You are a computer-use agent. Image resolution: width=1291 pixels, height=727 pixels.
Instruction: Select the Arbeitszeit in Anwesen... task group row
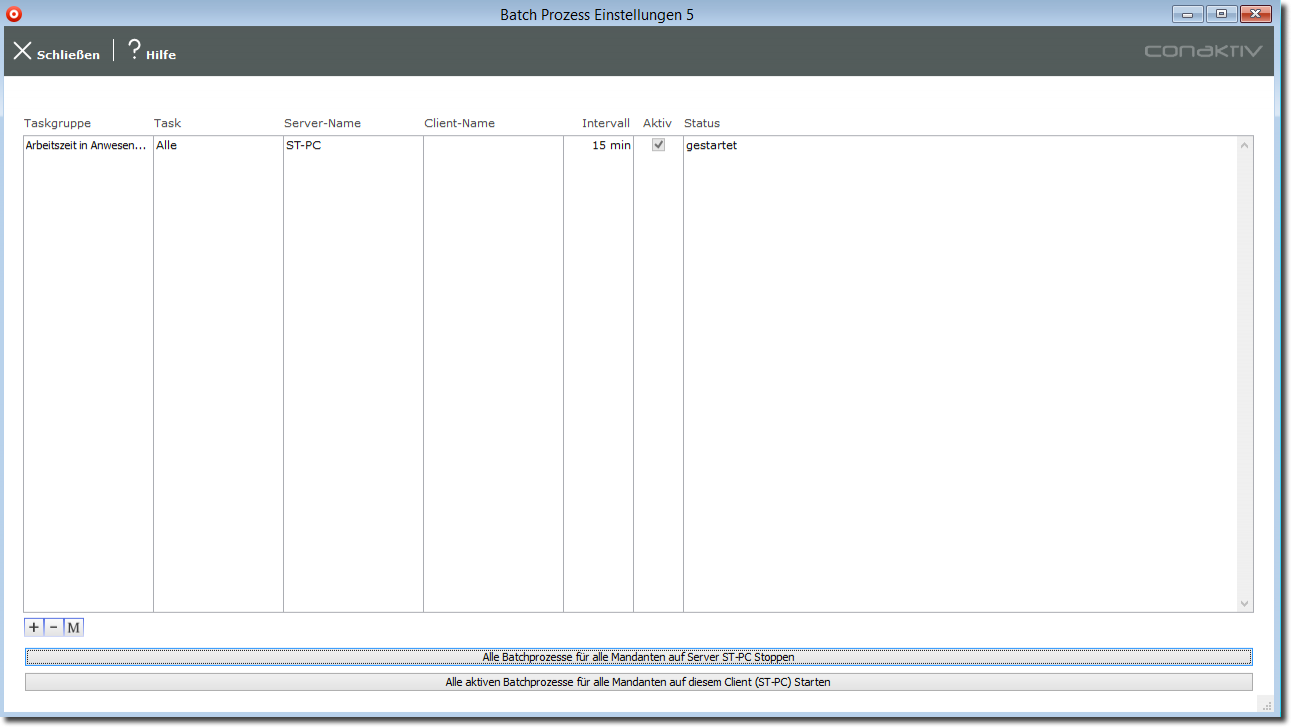pos(87,146)
